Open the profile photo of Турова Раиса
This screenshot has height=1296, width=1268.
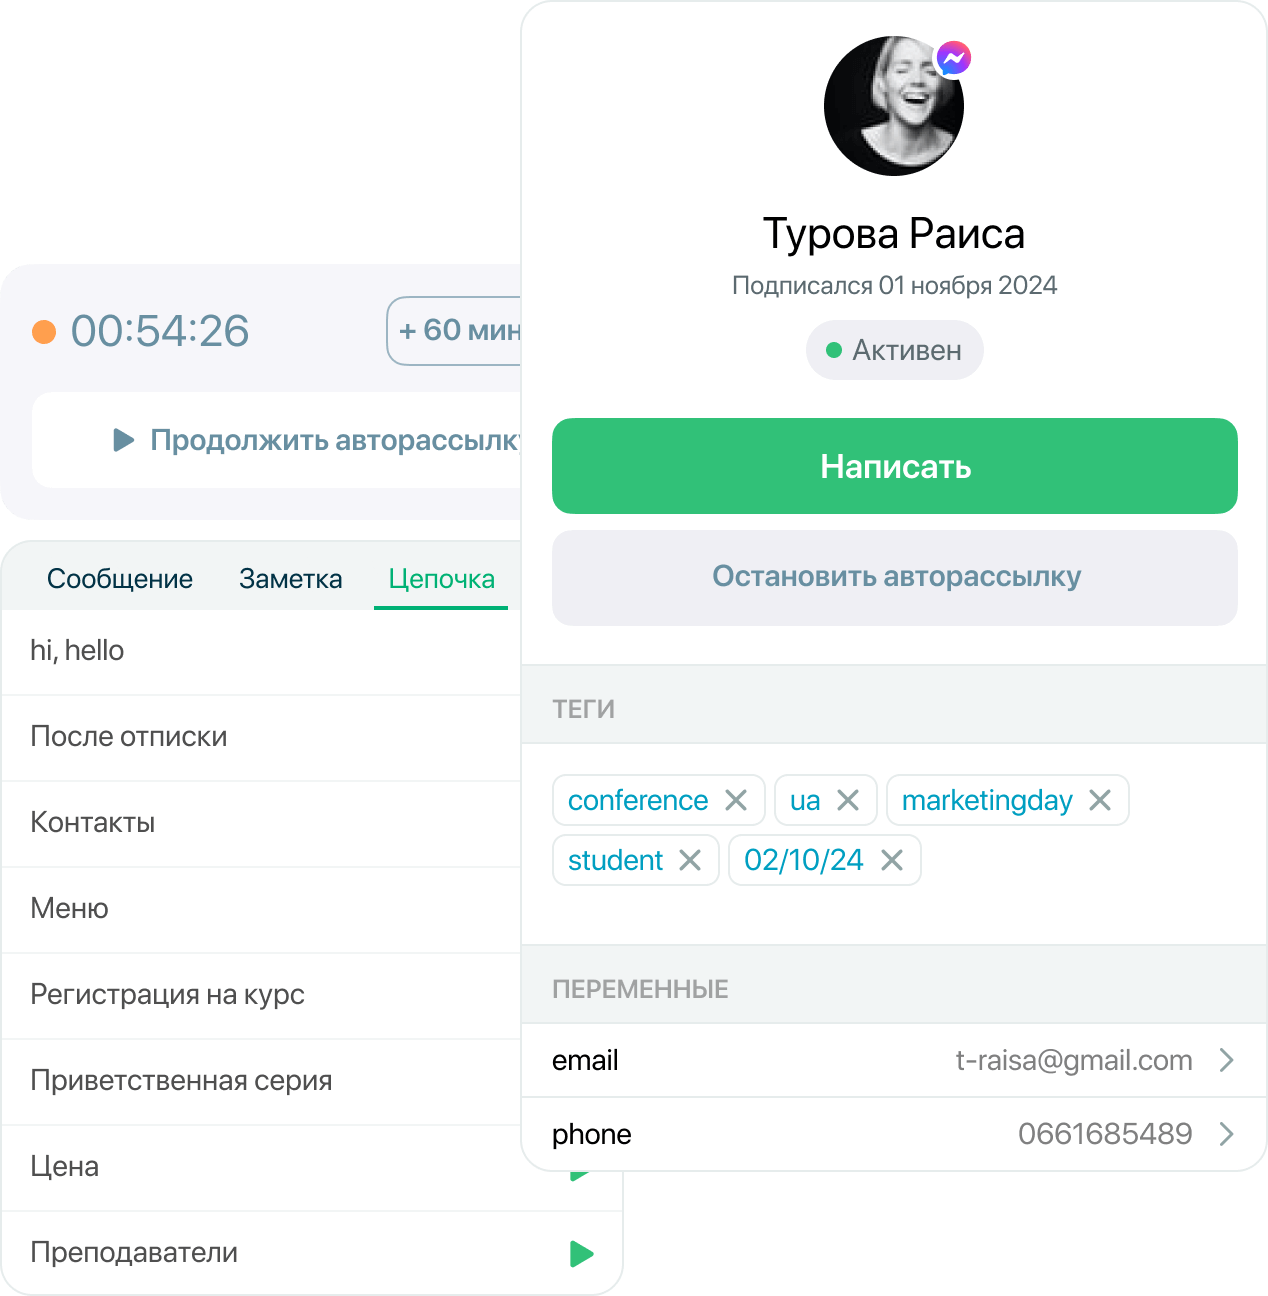coord(894,106)
